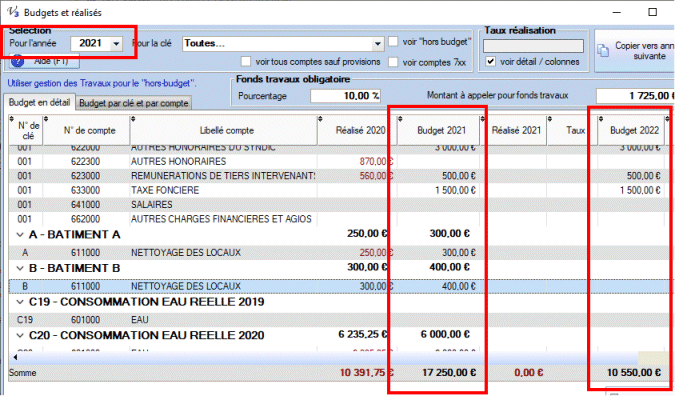Collapse C19 - CONSOMMATION EAU REELLE 2019
This screenshot has height=396, width=675.
coord(20,302)
